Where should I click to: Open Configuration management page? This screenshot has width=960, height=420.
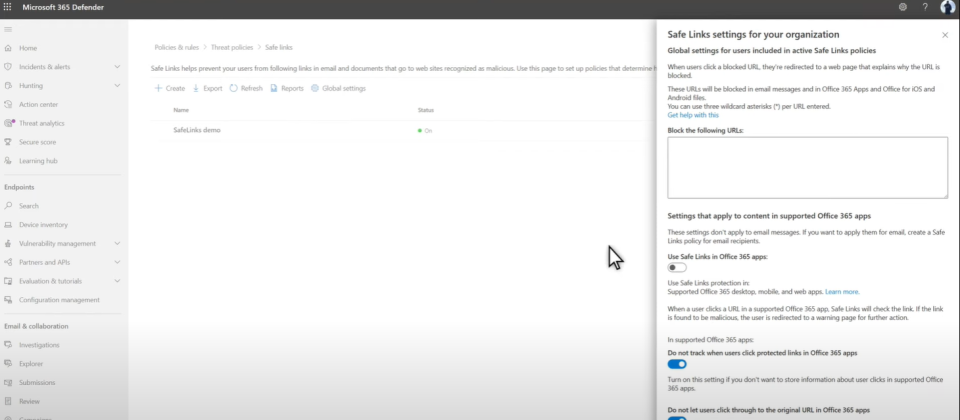[x=59, y=300]
